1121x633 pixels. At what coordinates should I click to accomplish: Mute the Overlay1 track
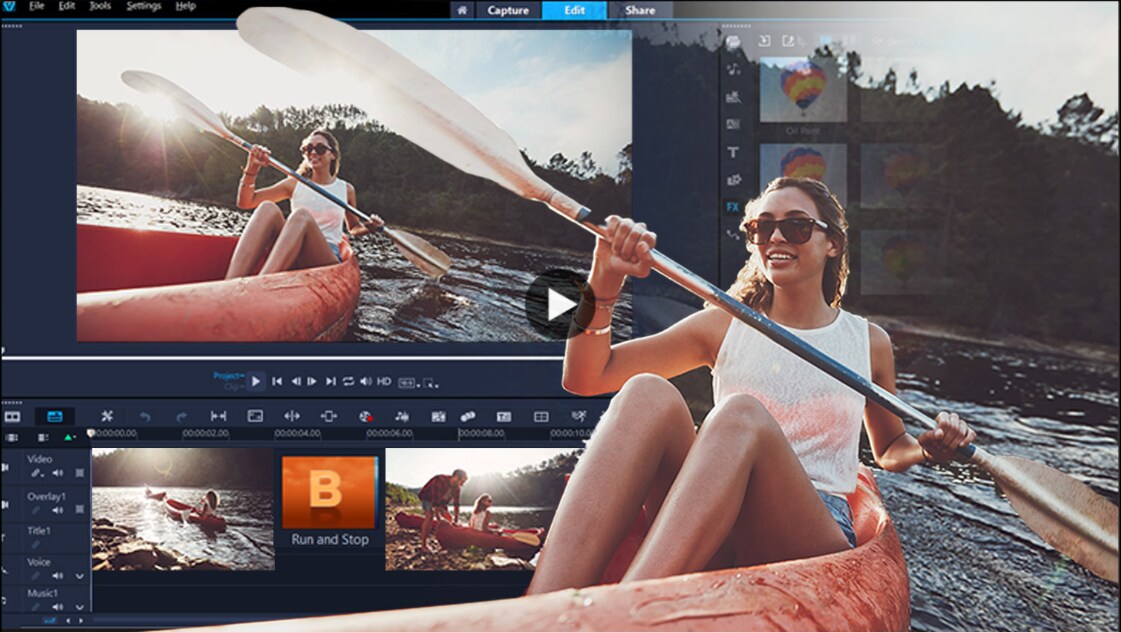(x=57, y=510)
